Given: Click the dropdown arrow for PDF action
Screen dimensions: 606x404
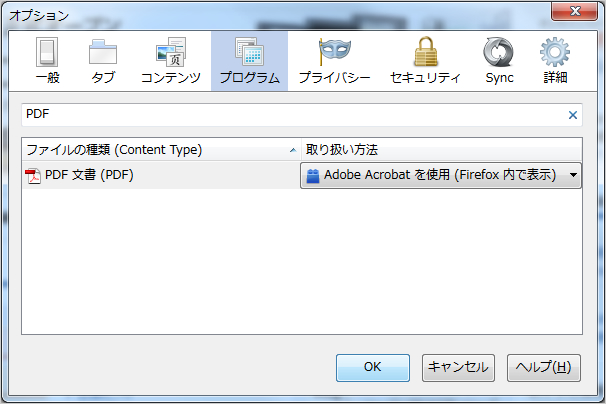Looking at the screenshot, I should click(574, 175).
